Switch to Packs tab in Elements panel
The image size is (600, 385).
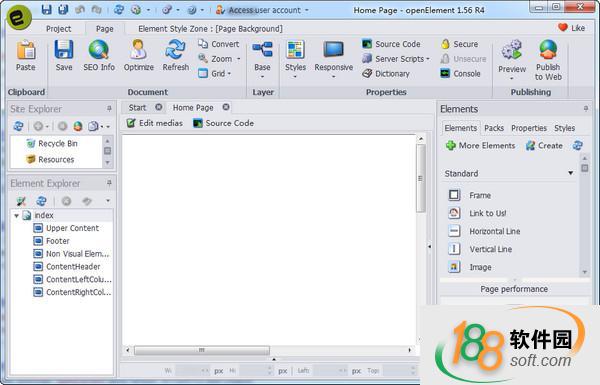[x=494, y=128]
